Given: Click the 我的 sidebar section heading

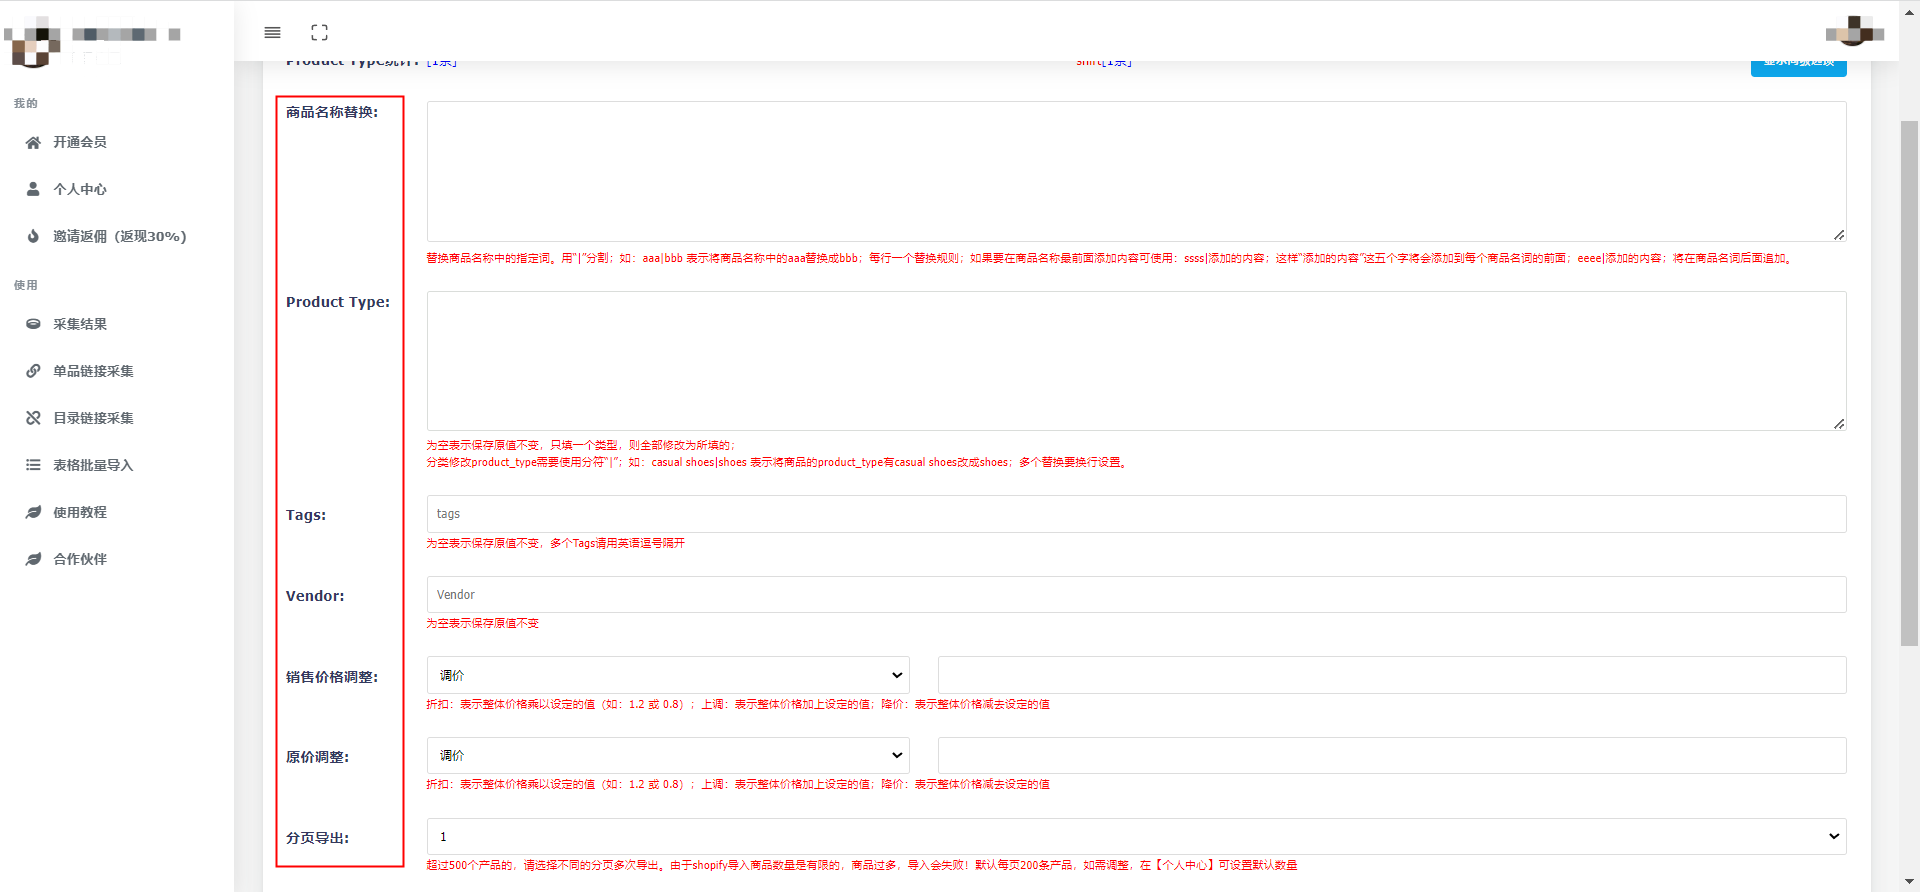Looking at the screenshot, I should (x=26, y=103).
